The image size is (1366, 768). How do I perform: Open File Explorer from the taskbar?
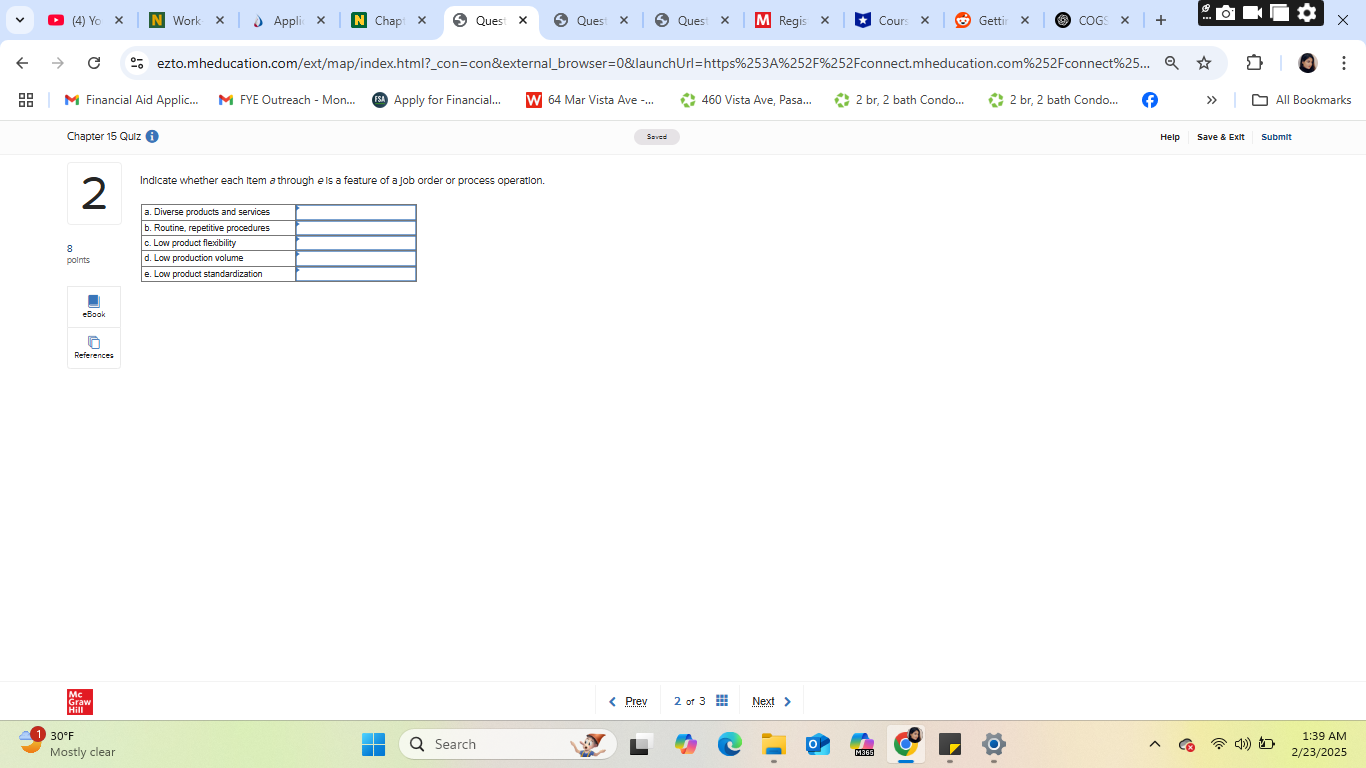(x=774, y=744)
